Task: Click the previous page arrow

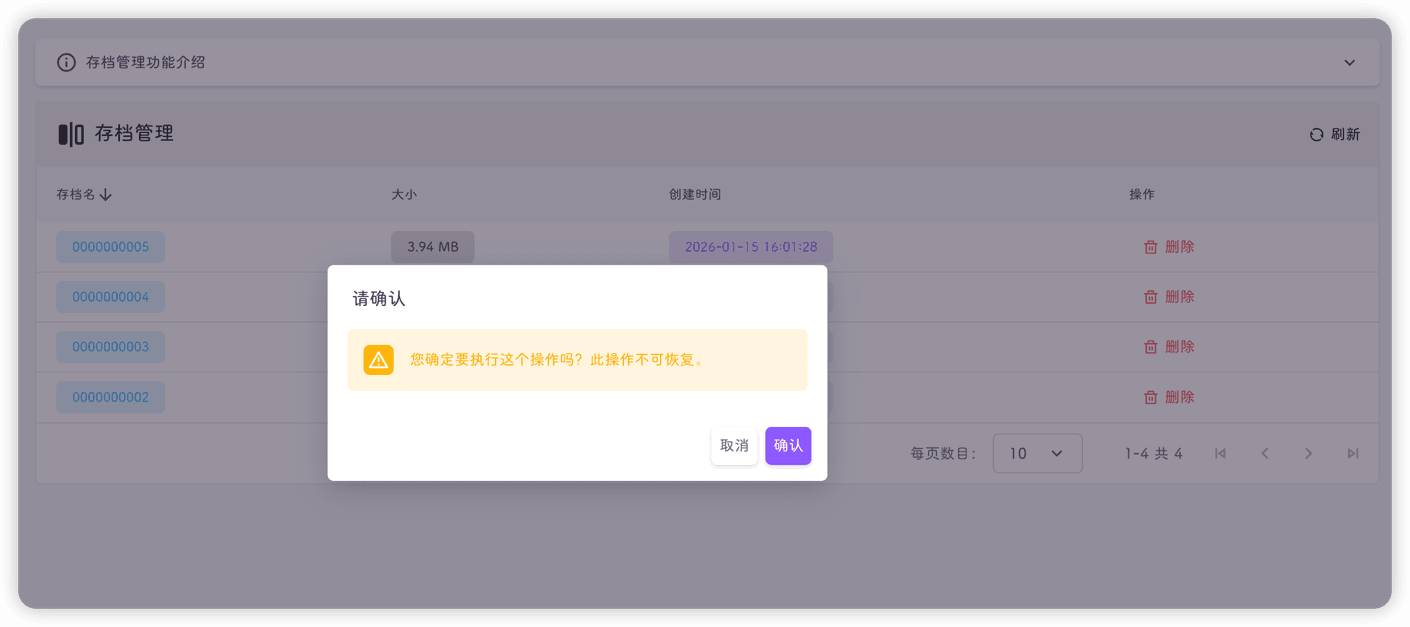Action: pyautogui.click(x=1264, y=453)
